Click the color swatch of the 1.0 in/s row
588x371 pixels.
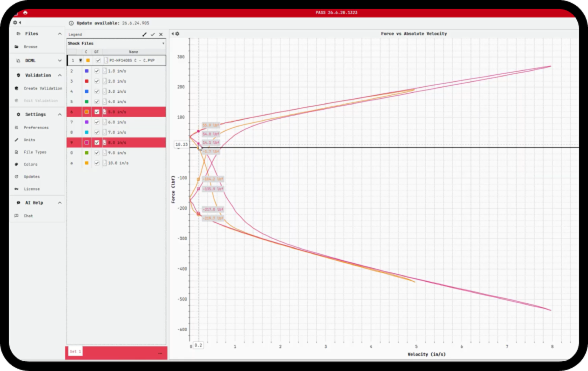pyautogui.click(x=87, y=71)
